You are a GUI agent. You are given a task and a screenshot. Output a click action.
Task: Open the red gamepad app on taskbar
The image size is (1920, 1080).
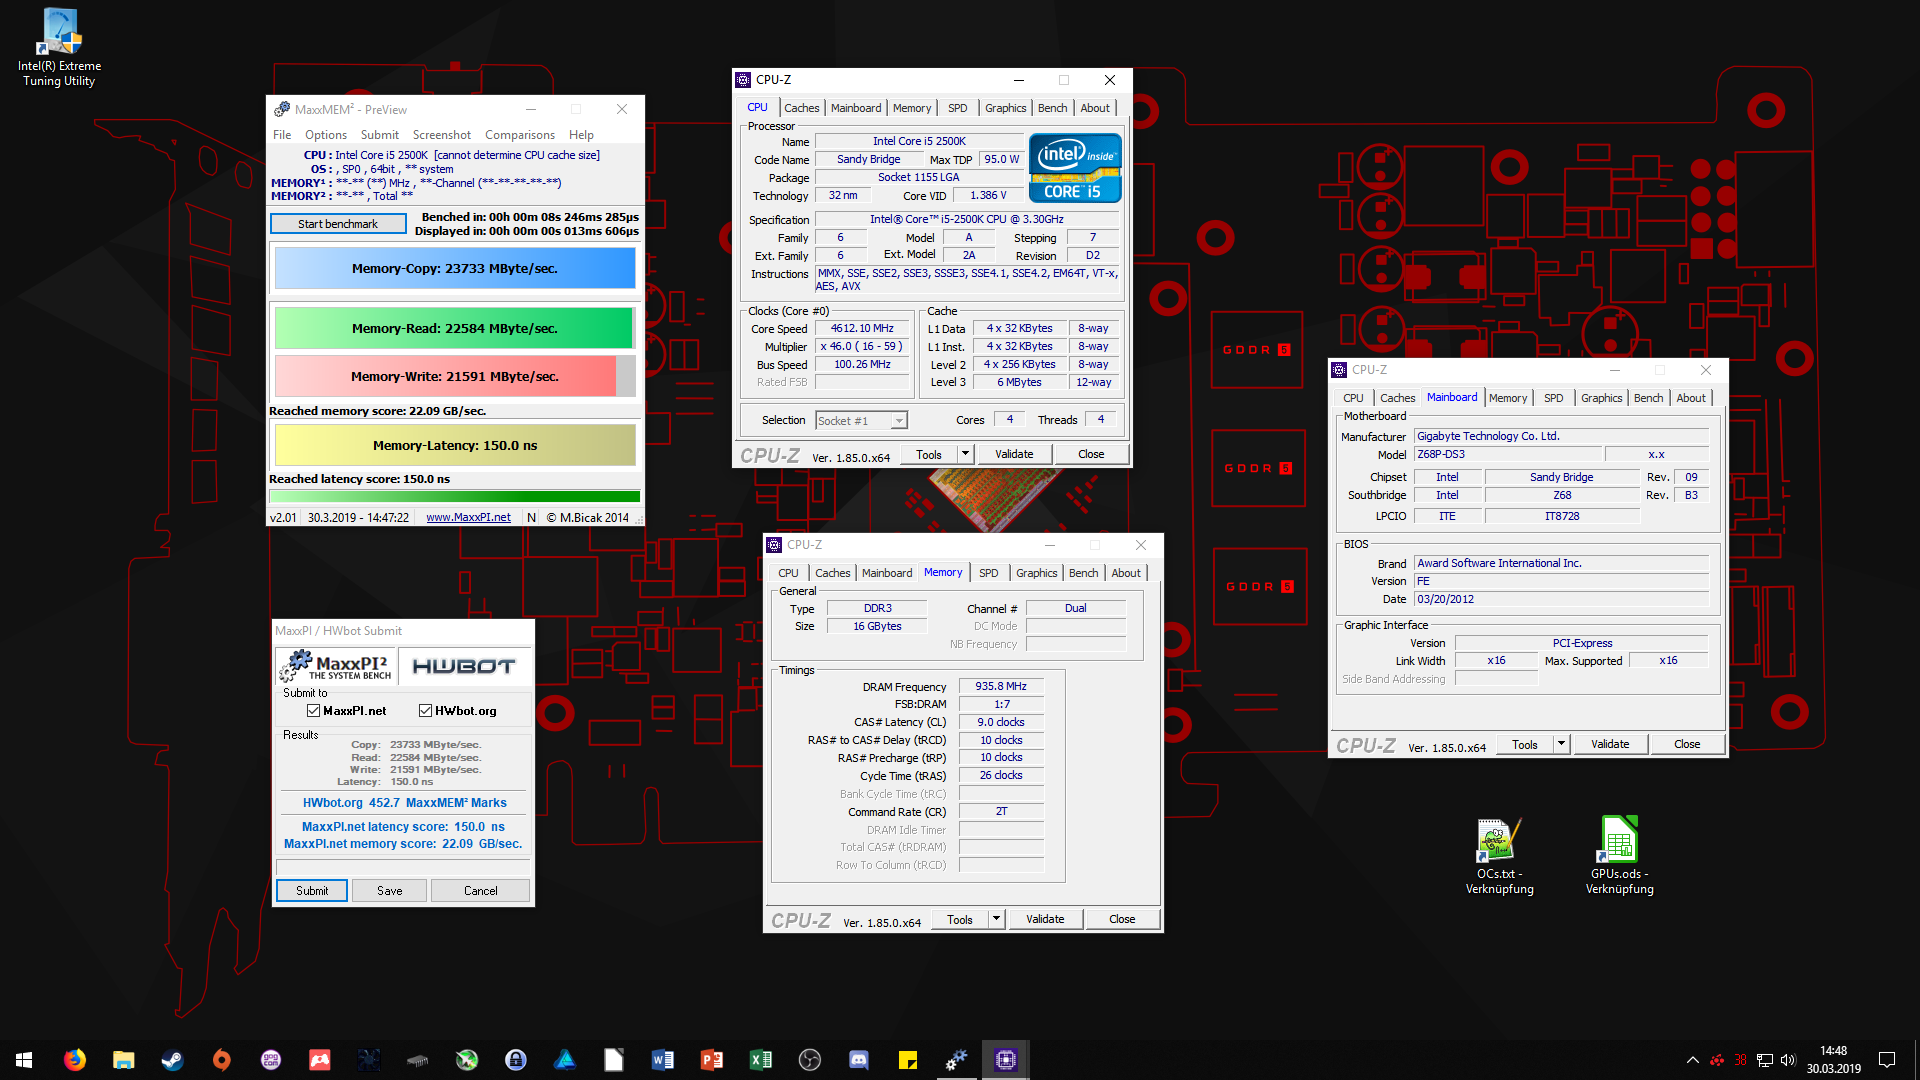coord(319,1060)
